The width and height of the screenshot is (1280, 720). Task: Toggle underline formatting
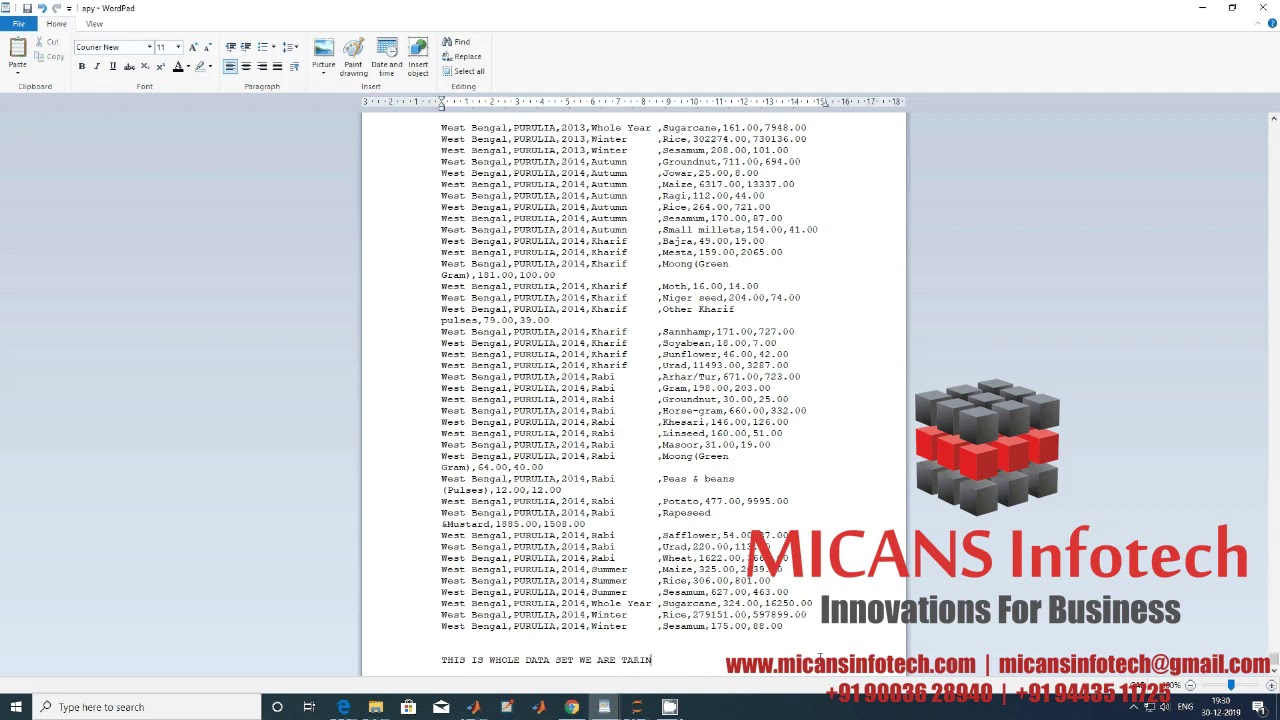point(112,67)
